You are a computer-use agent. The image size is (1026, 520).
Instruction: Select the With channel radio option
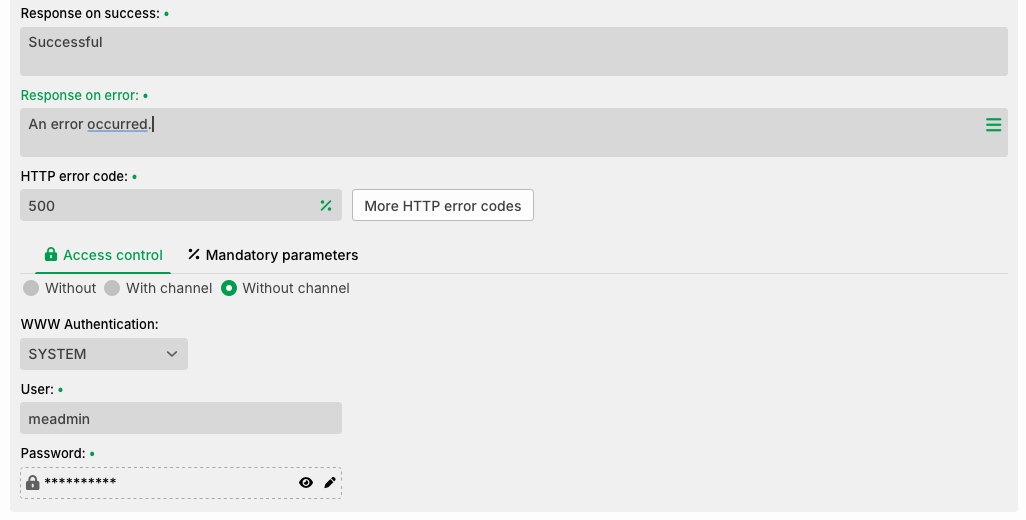click(x=112, y=288)
